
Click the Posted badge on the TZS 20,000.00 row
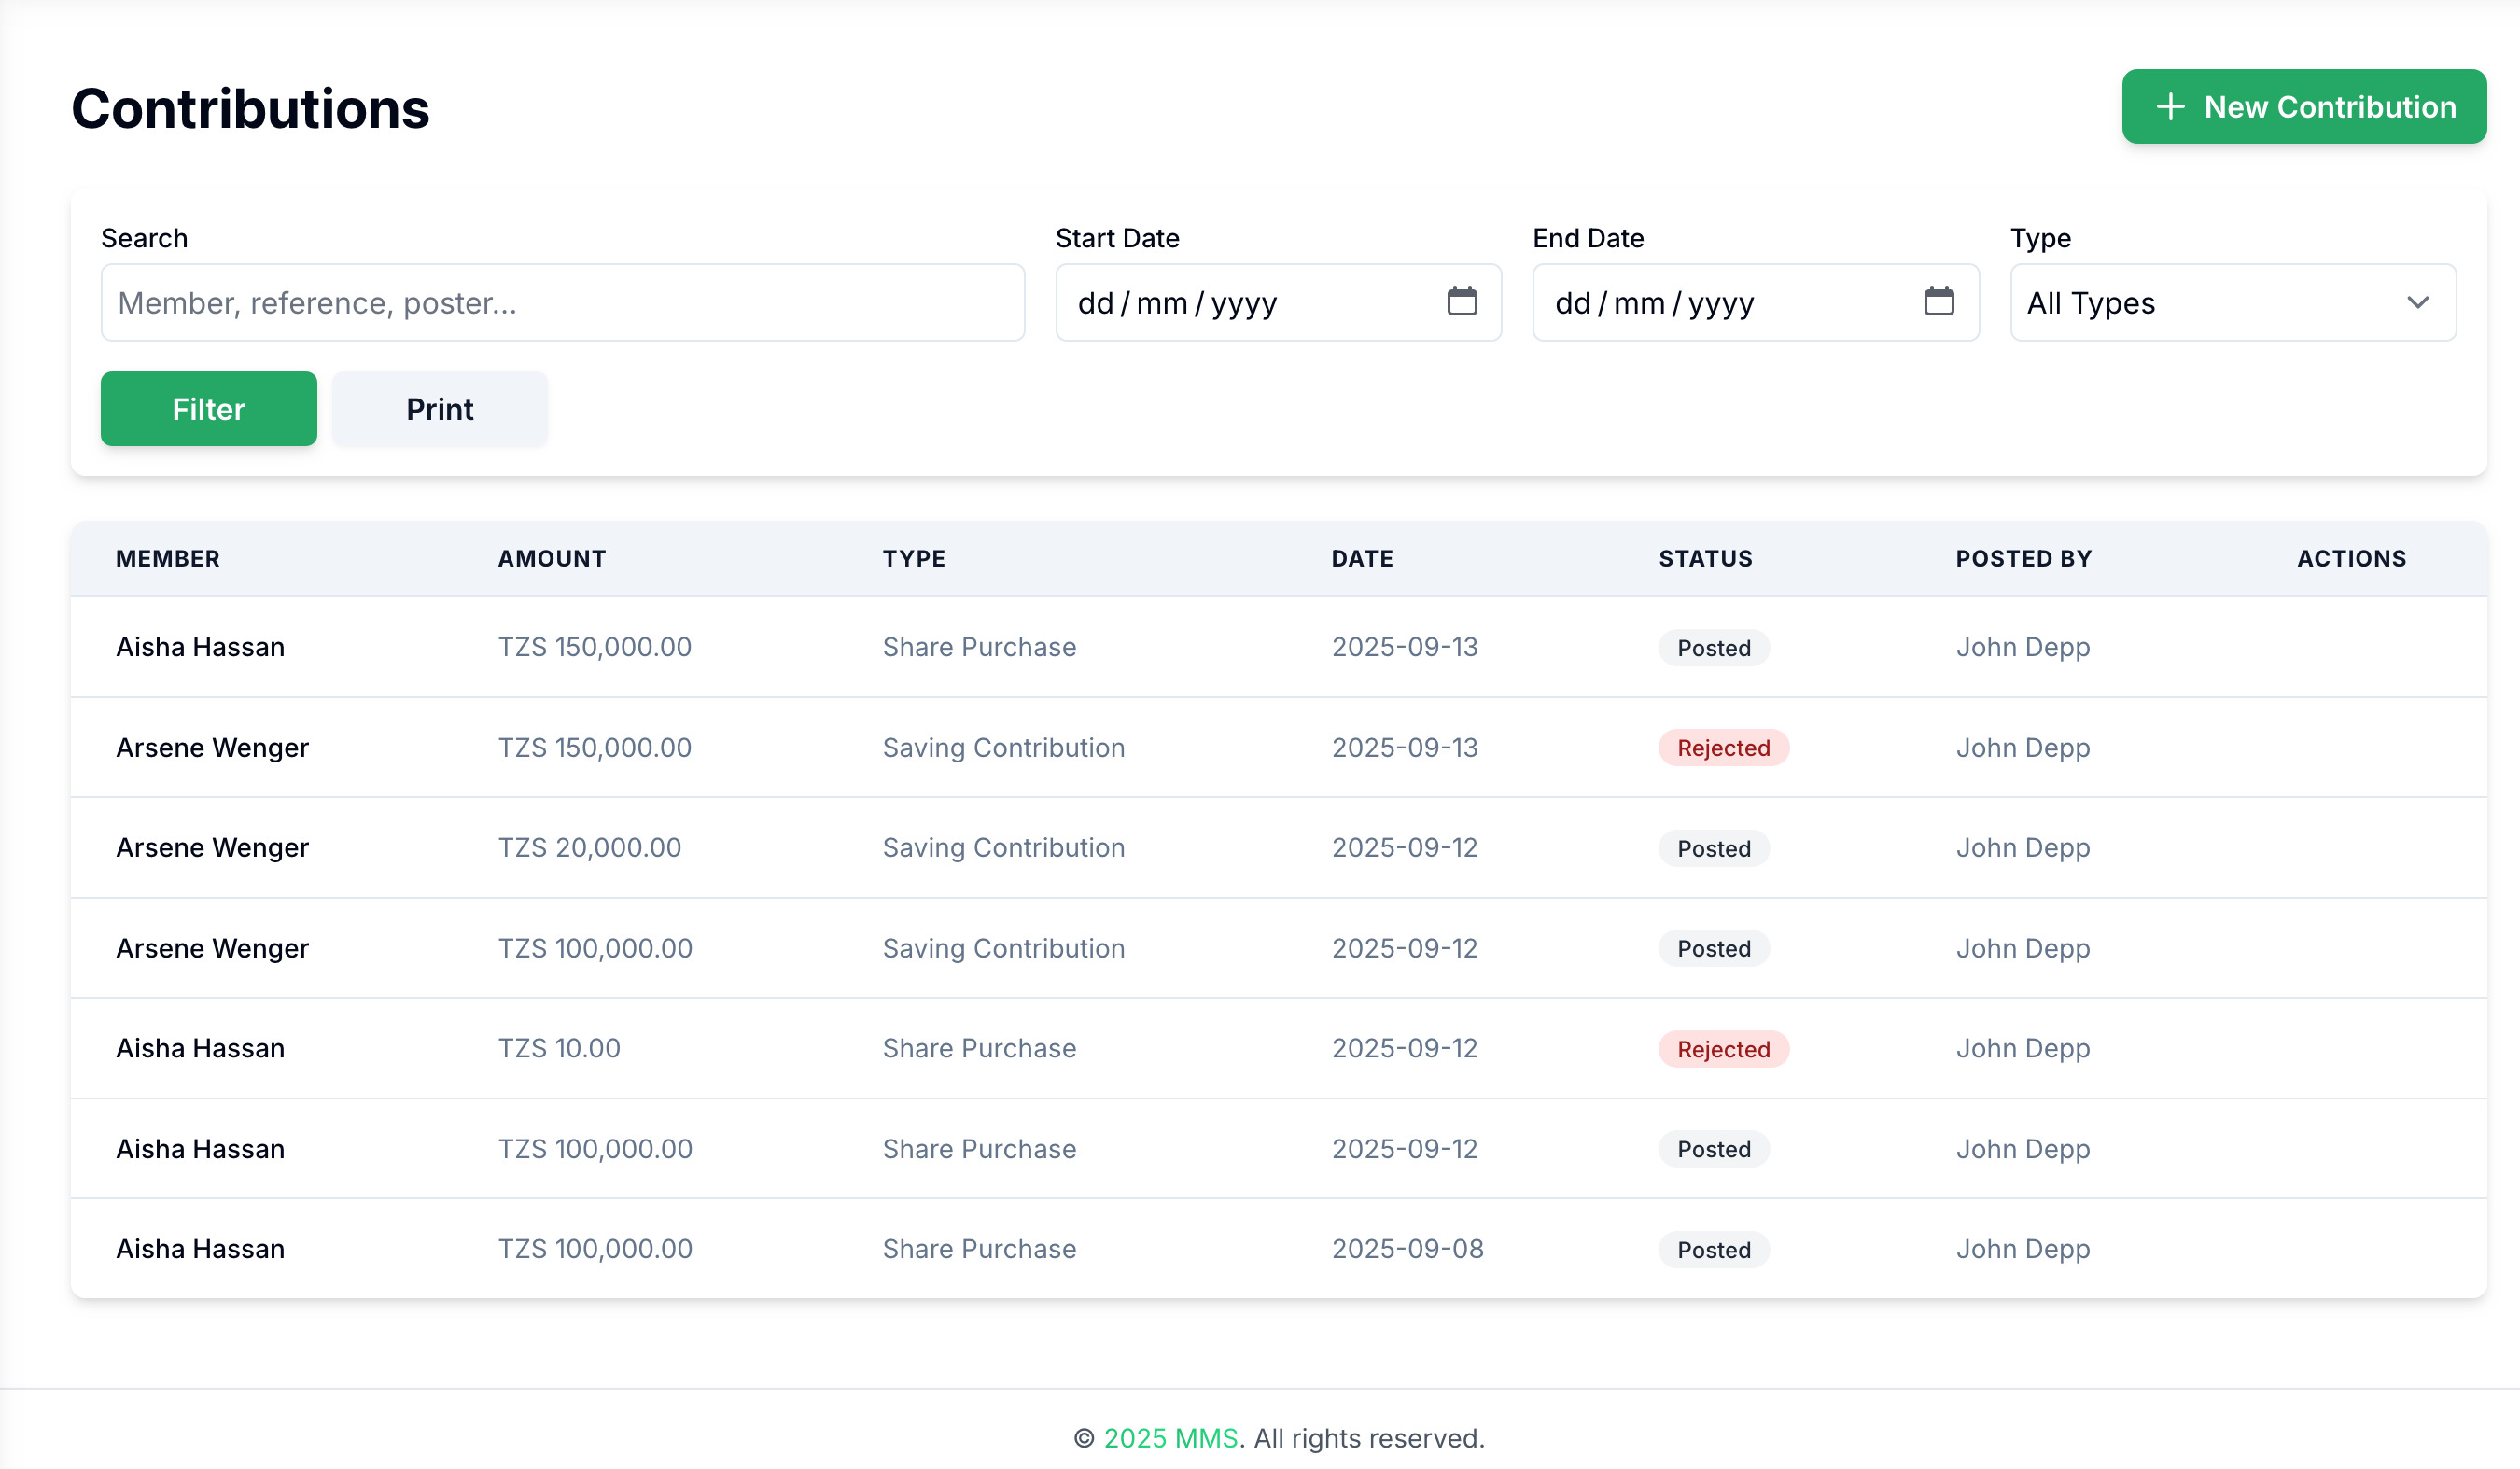pyautogui.click(x=1714, y=849)
